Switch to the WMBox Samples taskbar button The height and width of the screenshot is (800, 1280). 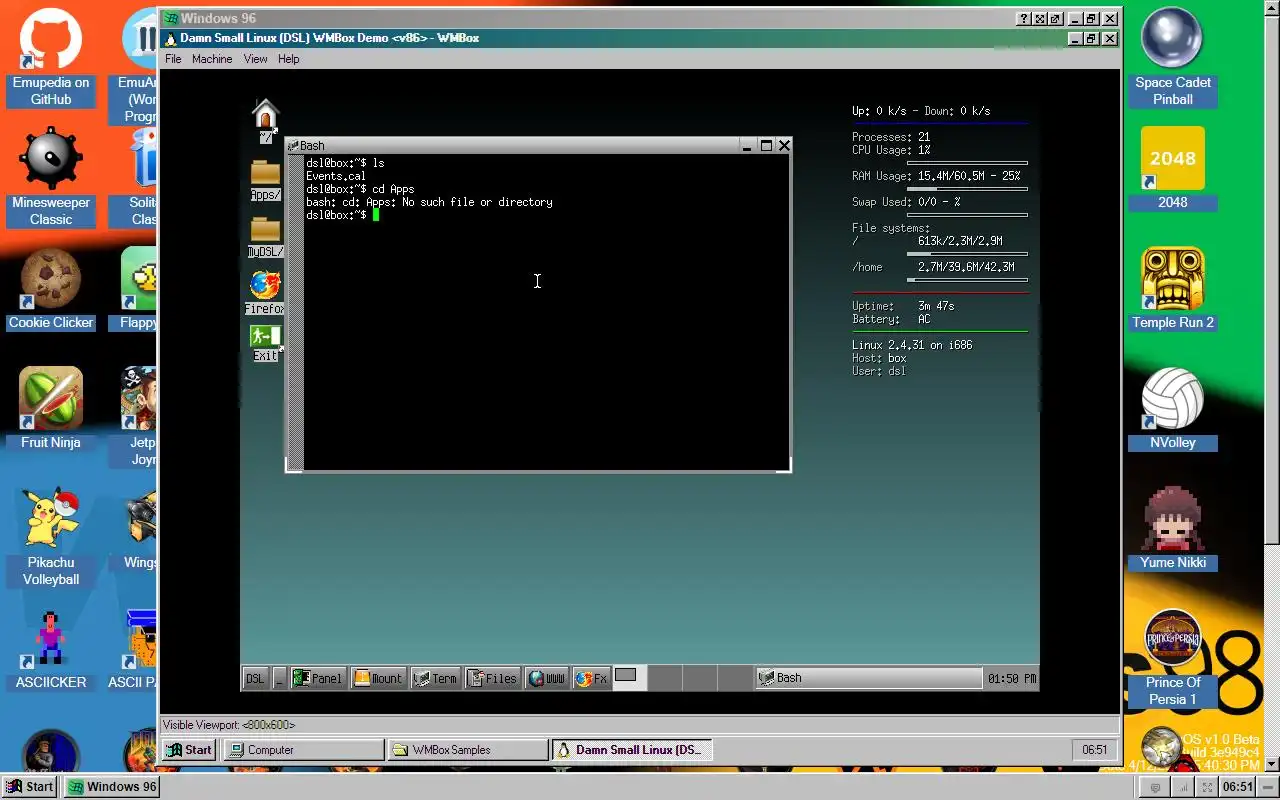point(468,750)
